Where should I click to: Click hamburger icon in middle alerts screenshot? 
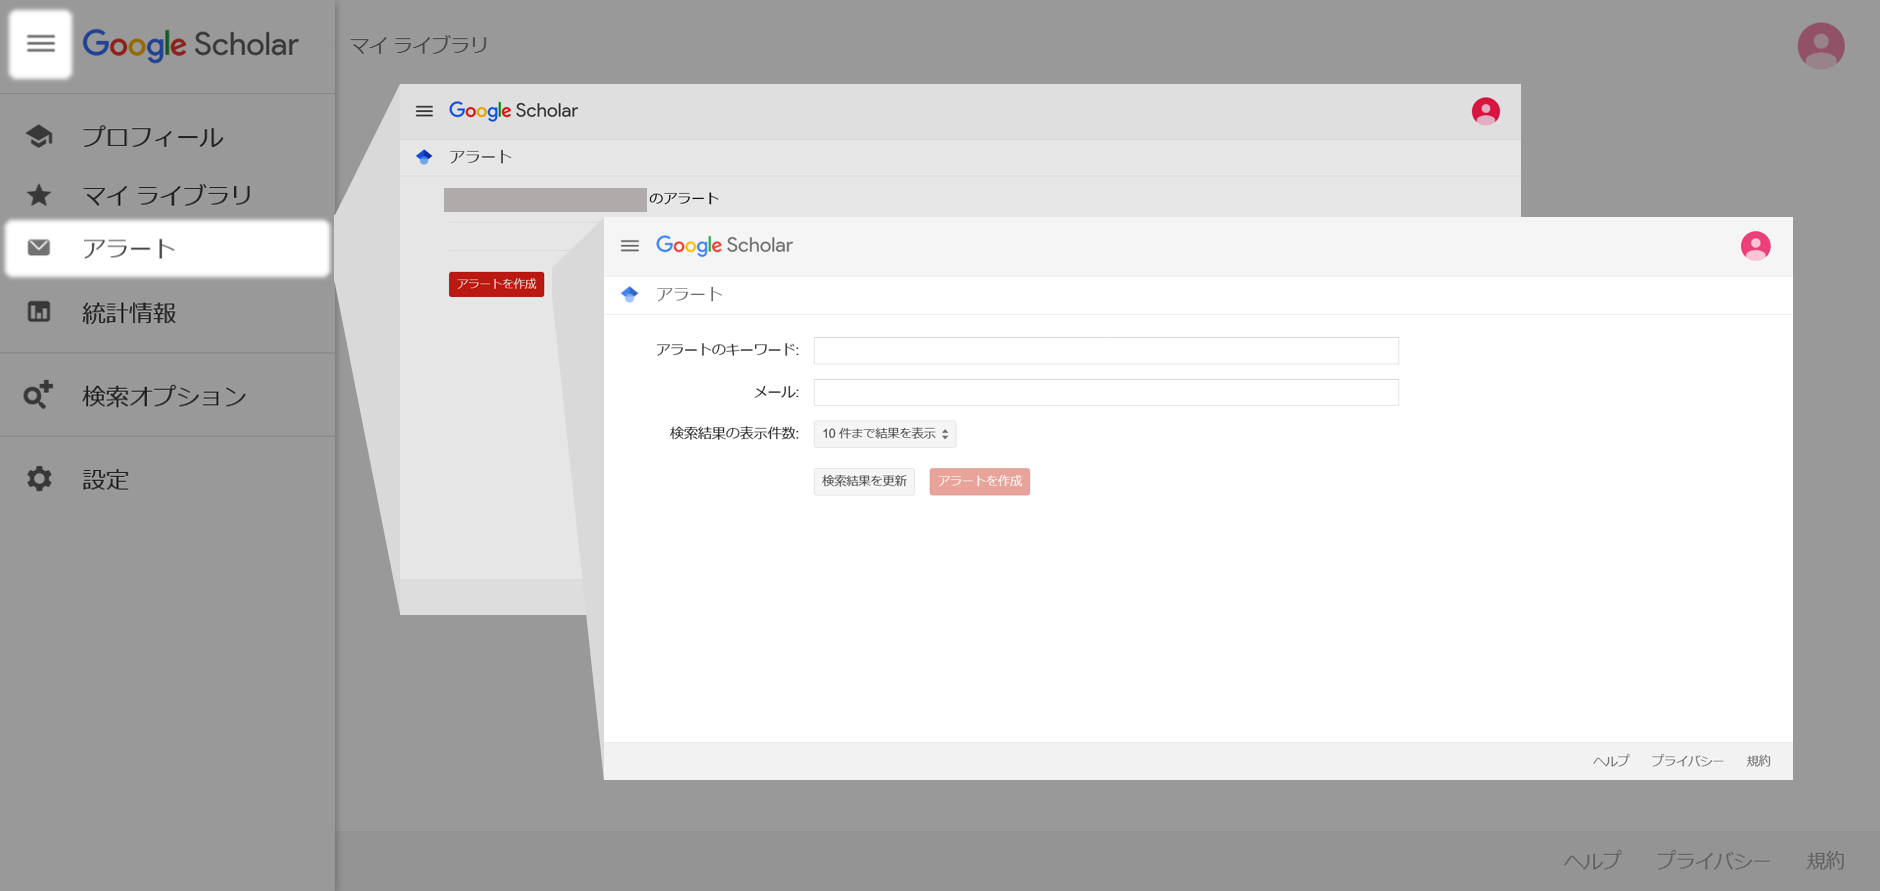click(x=424, y=111)
